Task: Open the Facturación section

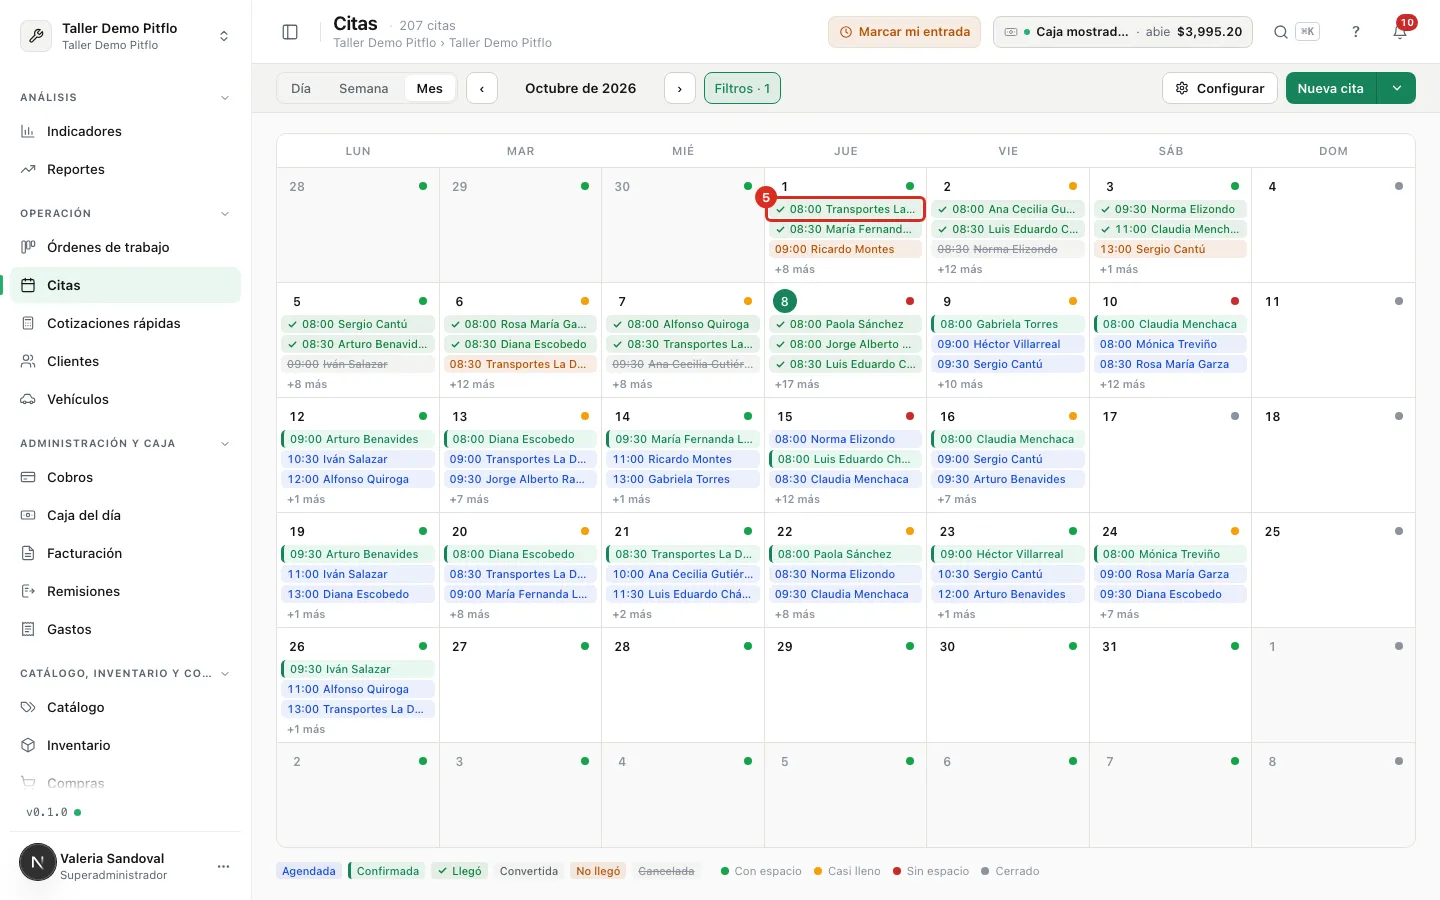Action: (x=125, y=553)
